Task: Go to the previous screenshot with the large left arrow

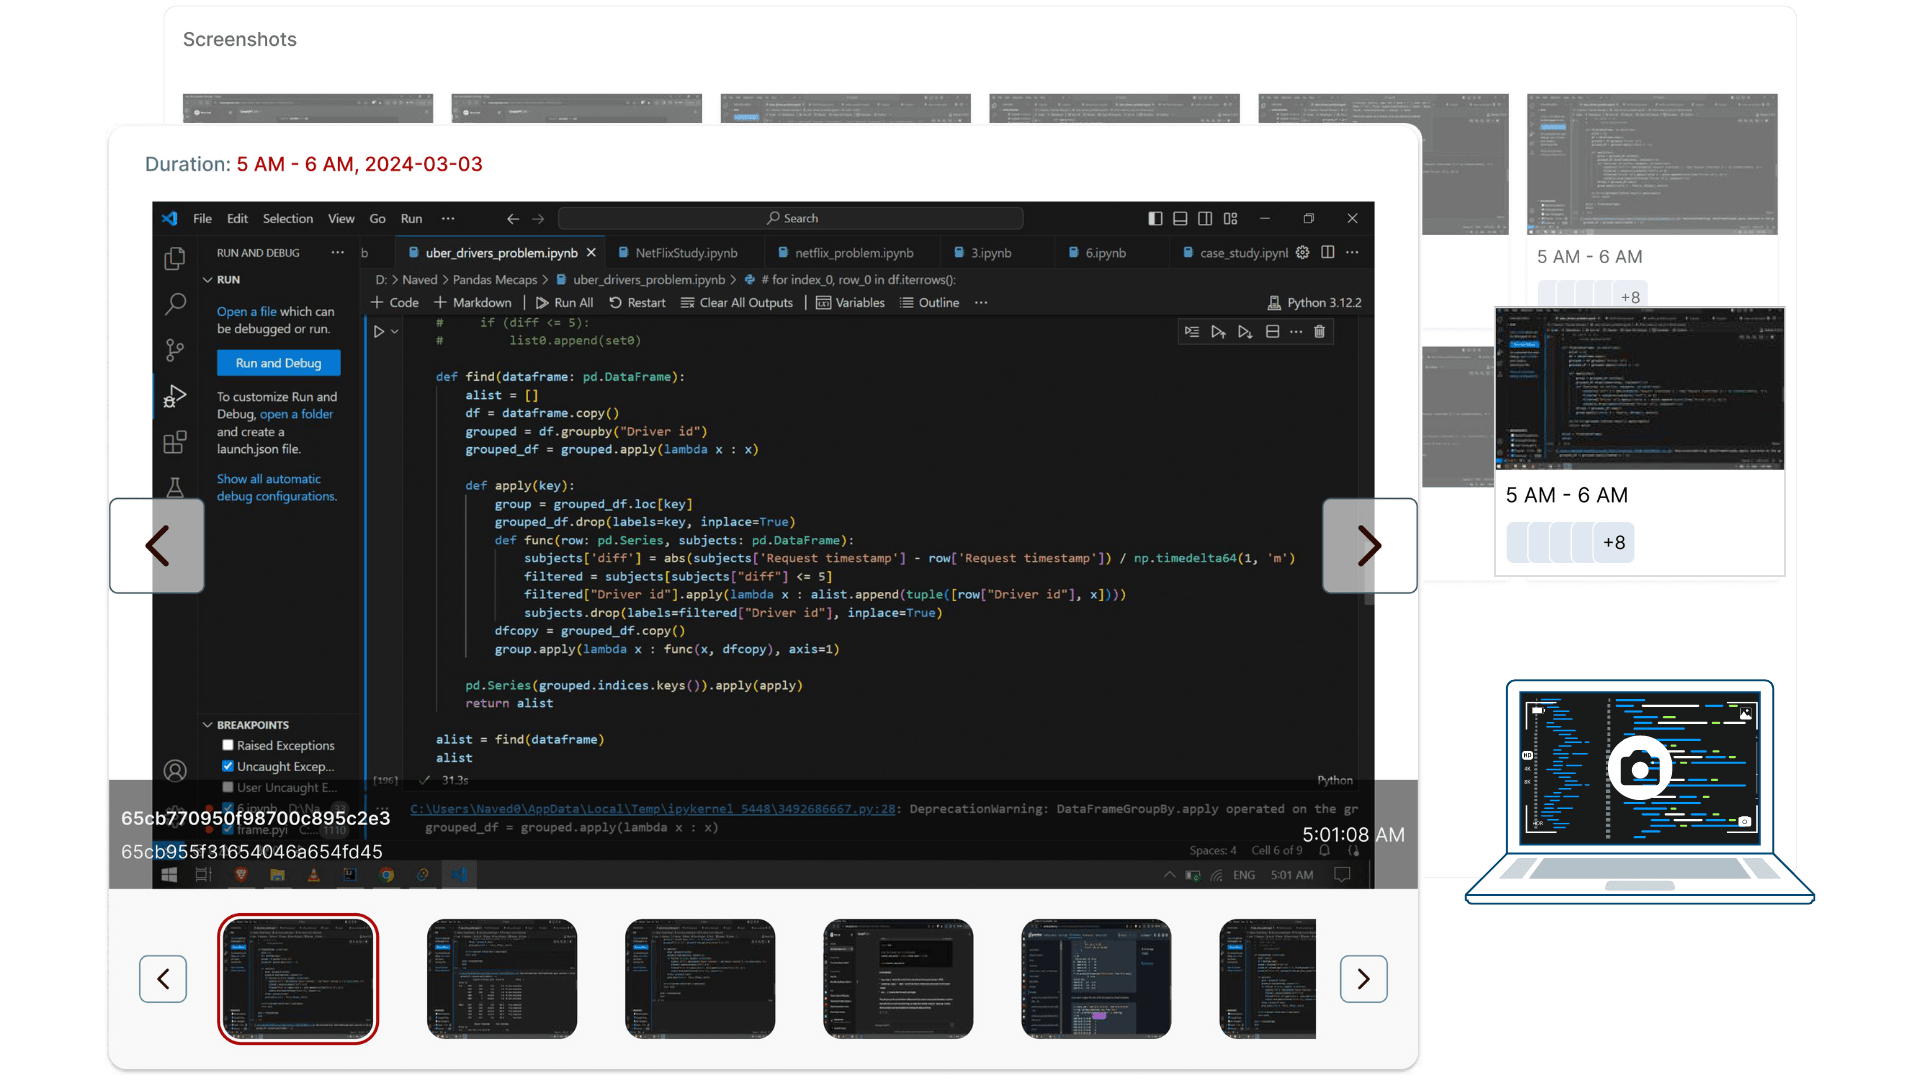Action: pos(157,546)
